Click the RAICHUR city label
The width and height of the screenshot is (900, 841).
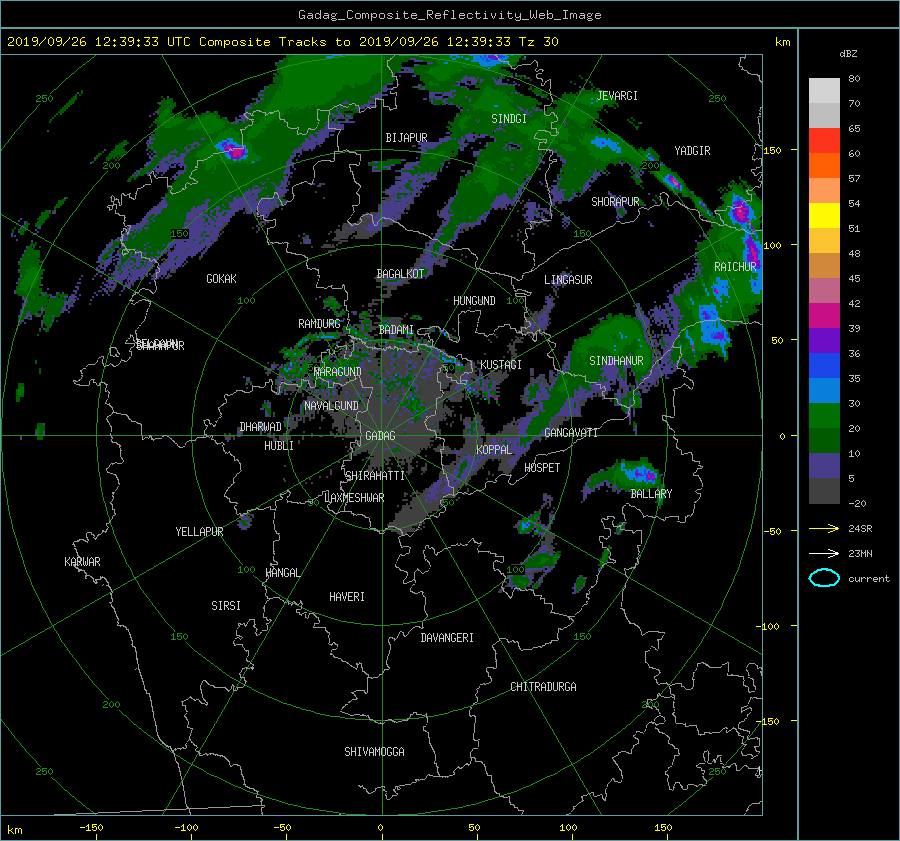point(735,267)
